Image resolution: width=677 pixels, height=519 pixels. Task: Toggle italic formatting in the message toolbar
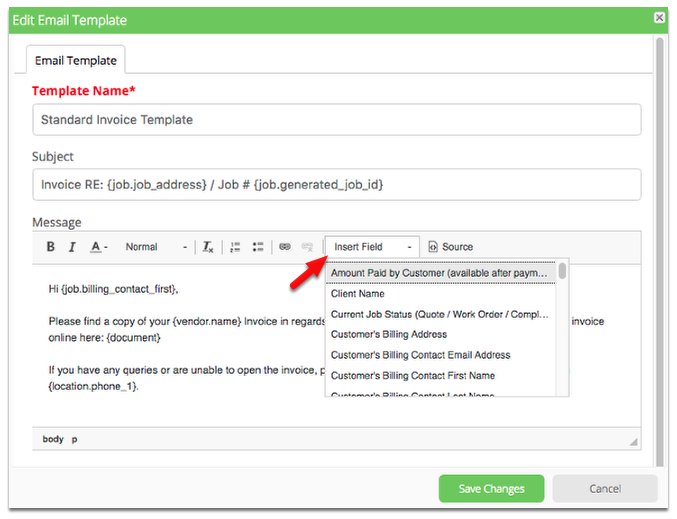point(72,247)
